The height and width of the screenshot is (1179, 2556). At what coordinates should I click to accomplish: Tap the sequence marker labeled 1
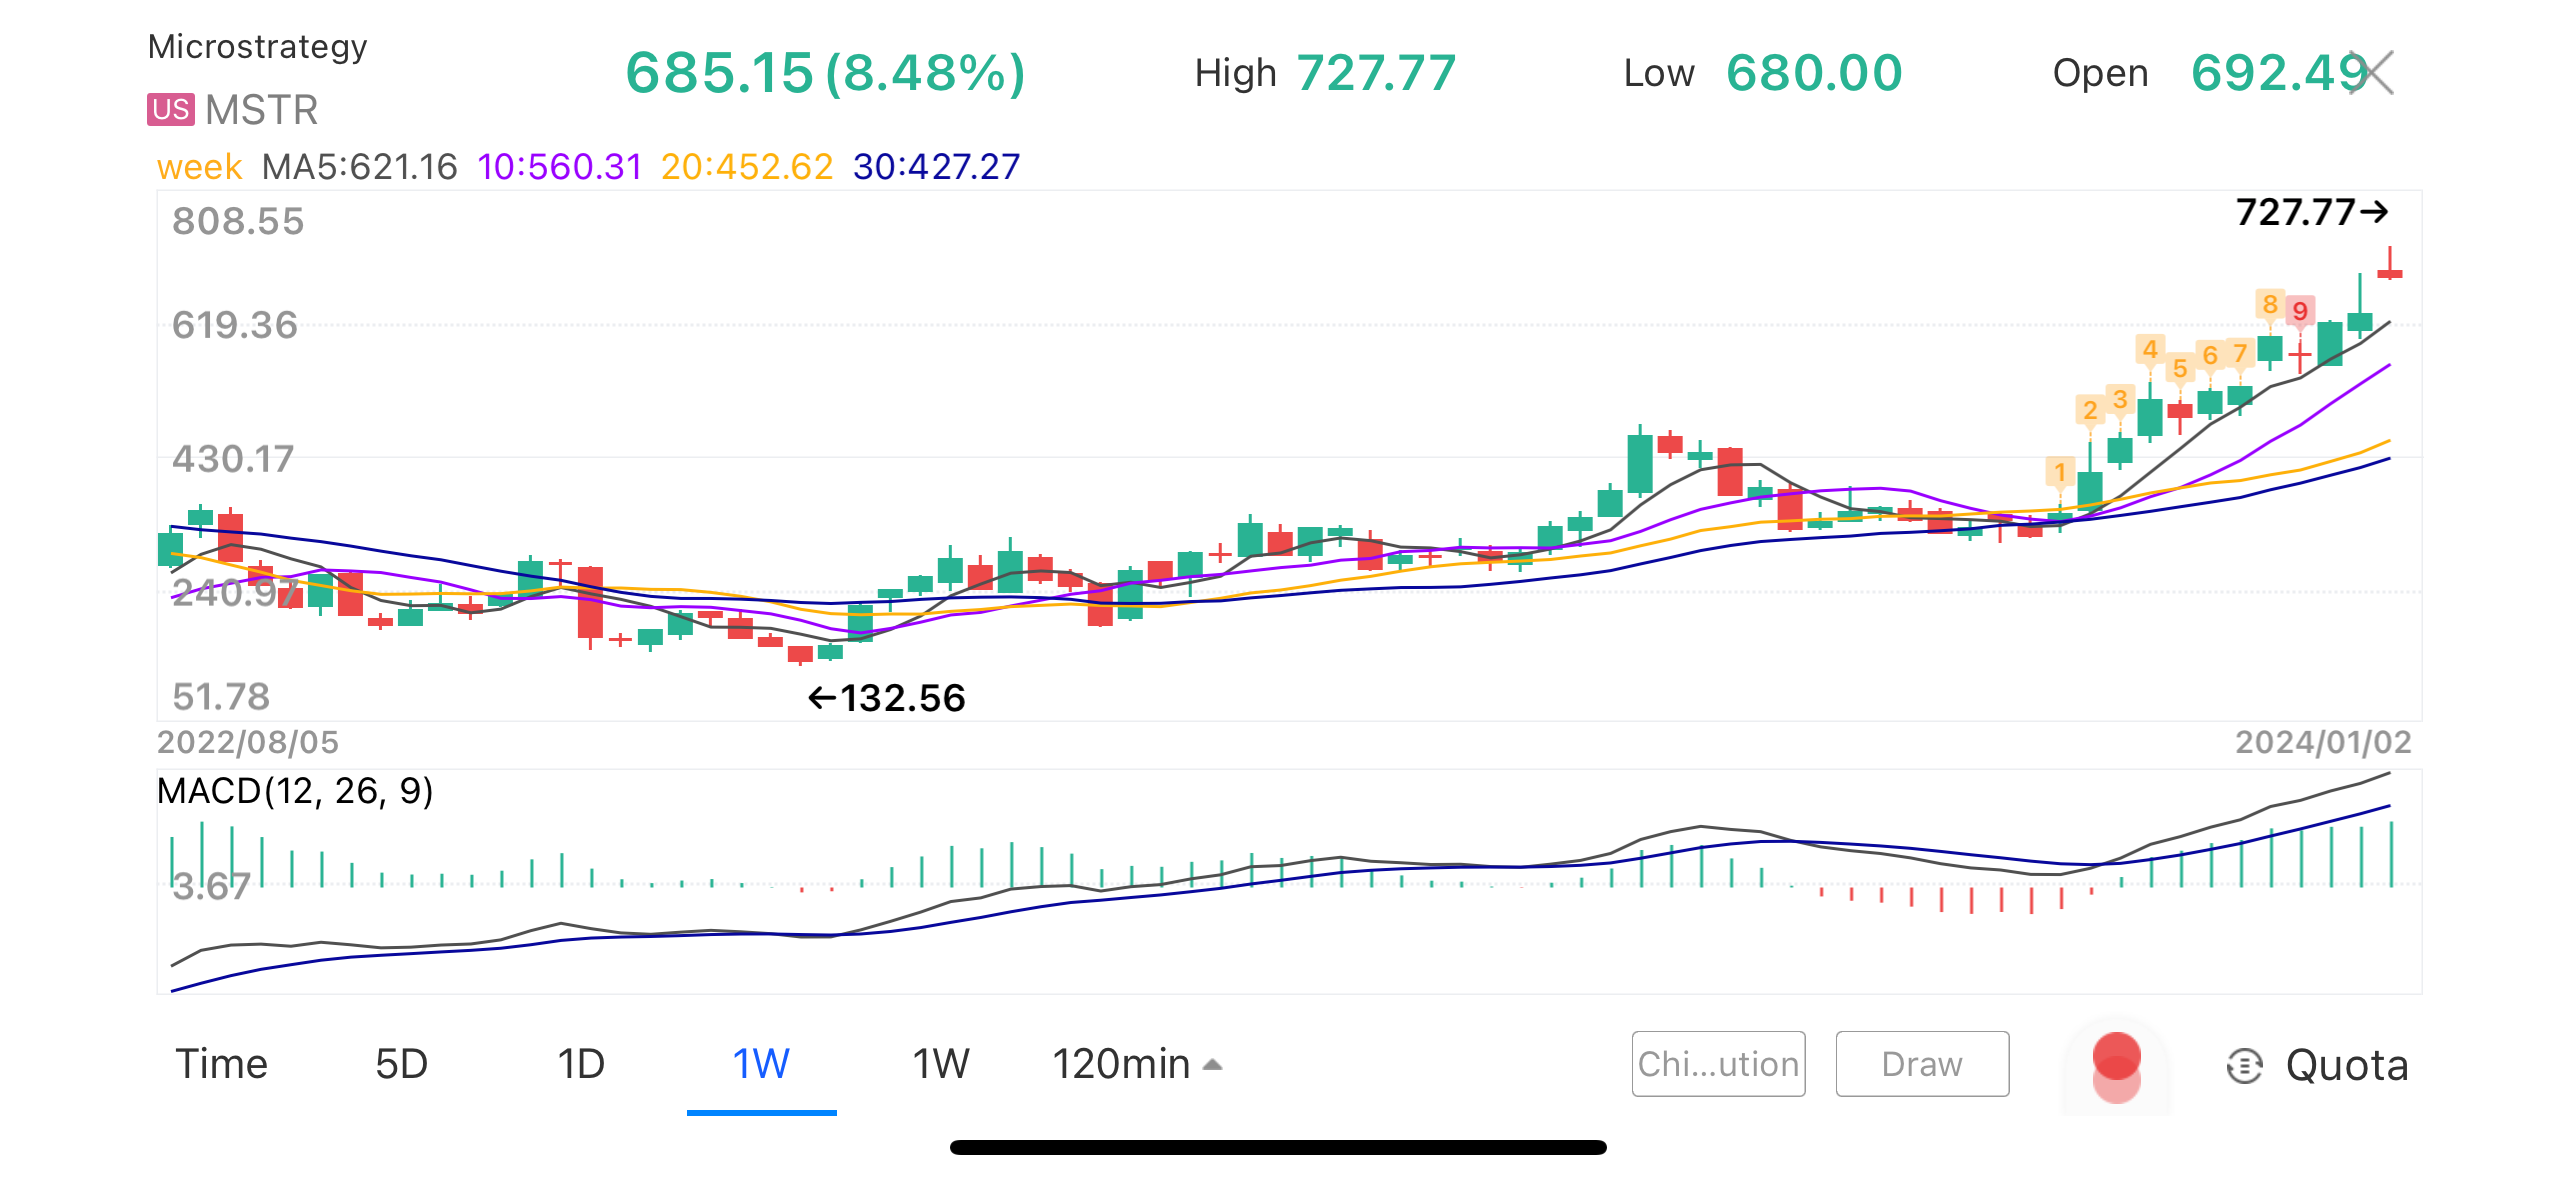tap(2059, 472)
